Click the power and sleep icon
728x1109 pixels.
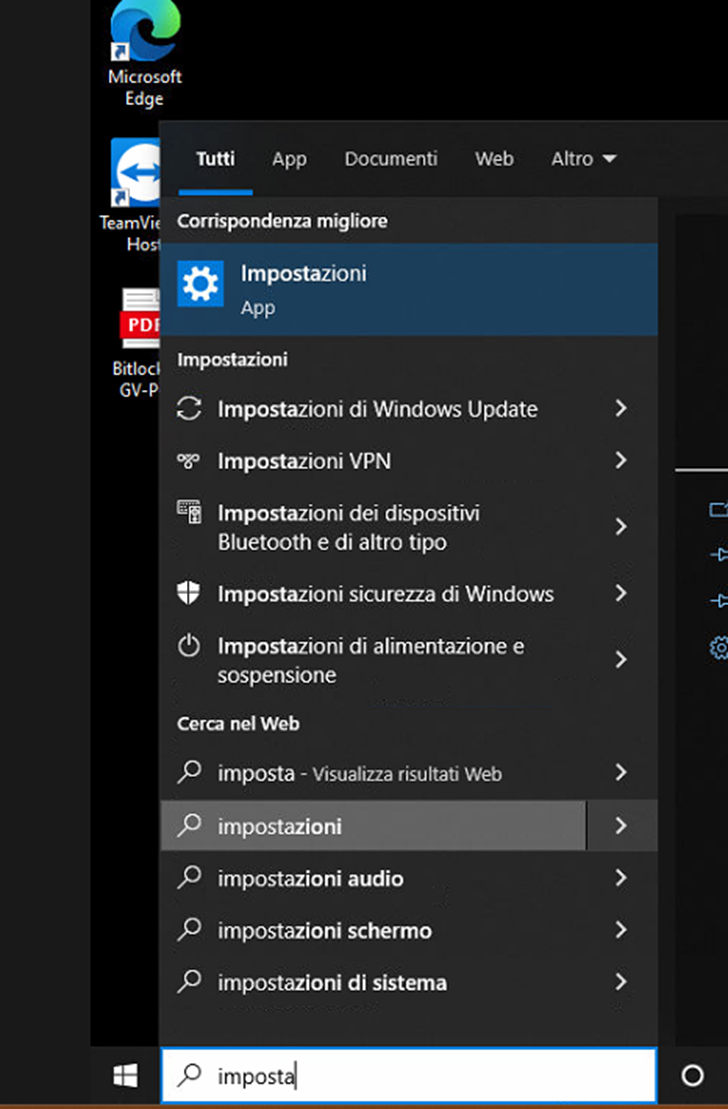(x=189, y=646)
